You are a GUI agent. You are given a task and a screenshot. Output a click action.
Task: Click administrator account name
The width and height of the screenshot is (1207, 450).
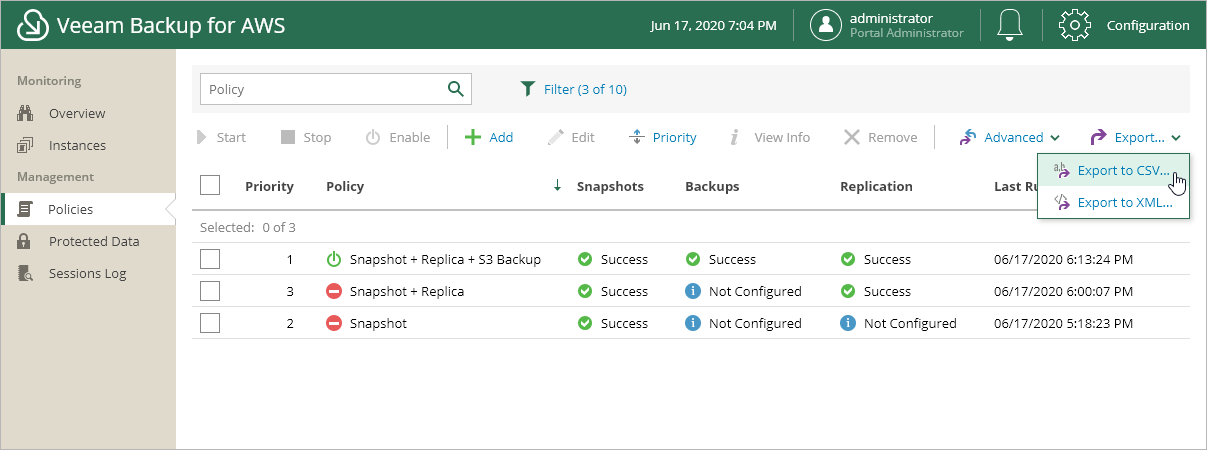pos(891,18)
